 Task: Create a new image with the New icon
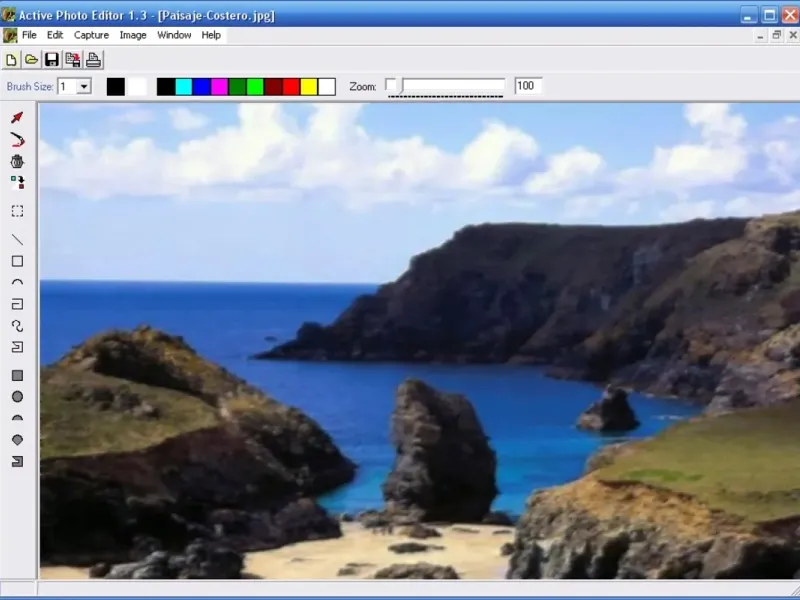(11, 60)
